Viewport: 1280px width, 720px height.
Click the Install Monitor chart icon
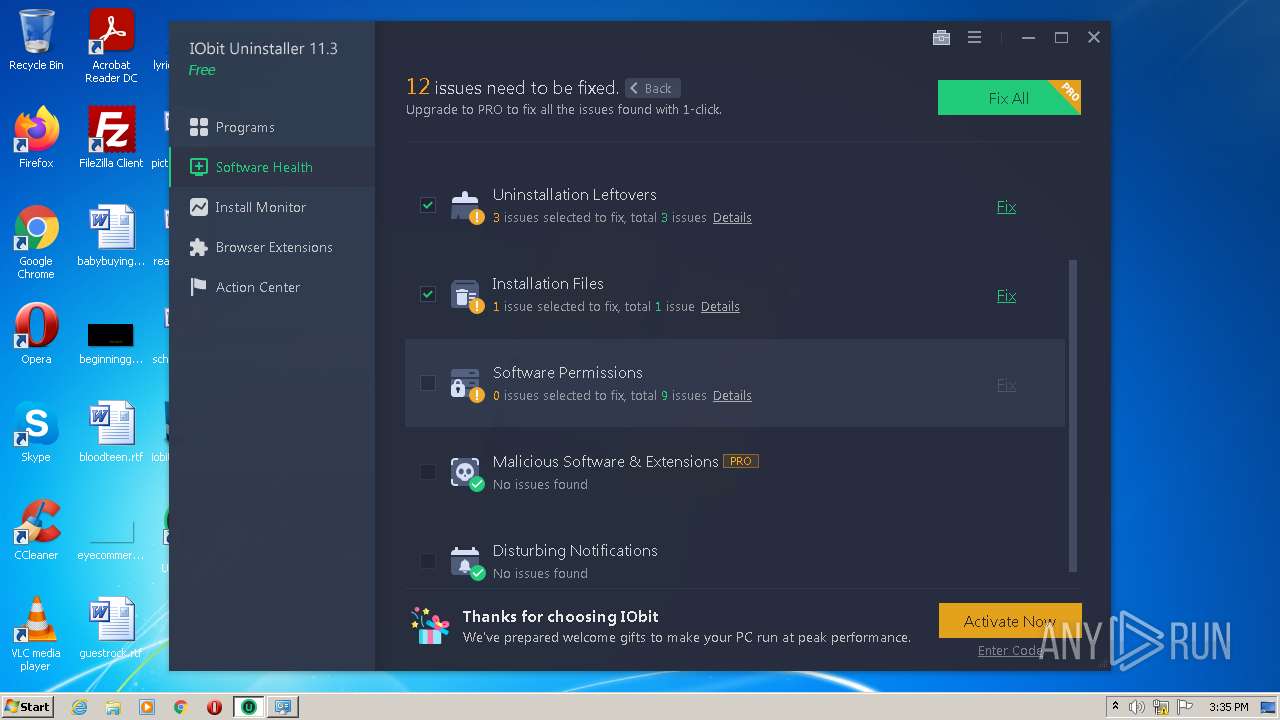tap(199, 207)
